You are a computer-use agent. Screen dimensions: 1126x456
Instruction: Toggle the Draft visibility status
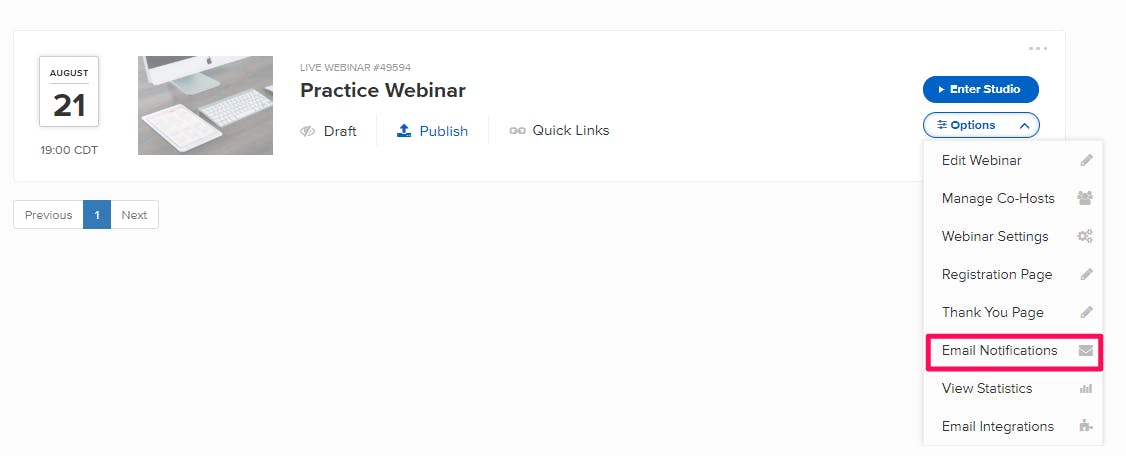click(x=328, y=131)
